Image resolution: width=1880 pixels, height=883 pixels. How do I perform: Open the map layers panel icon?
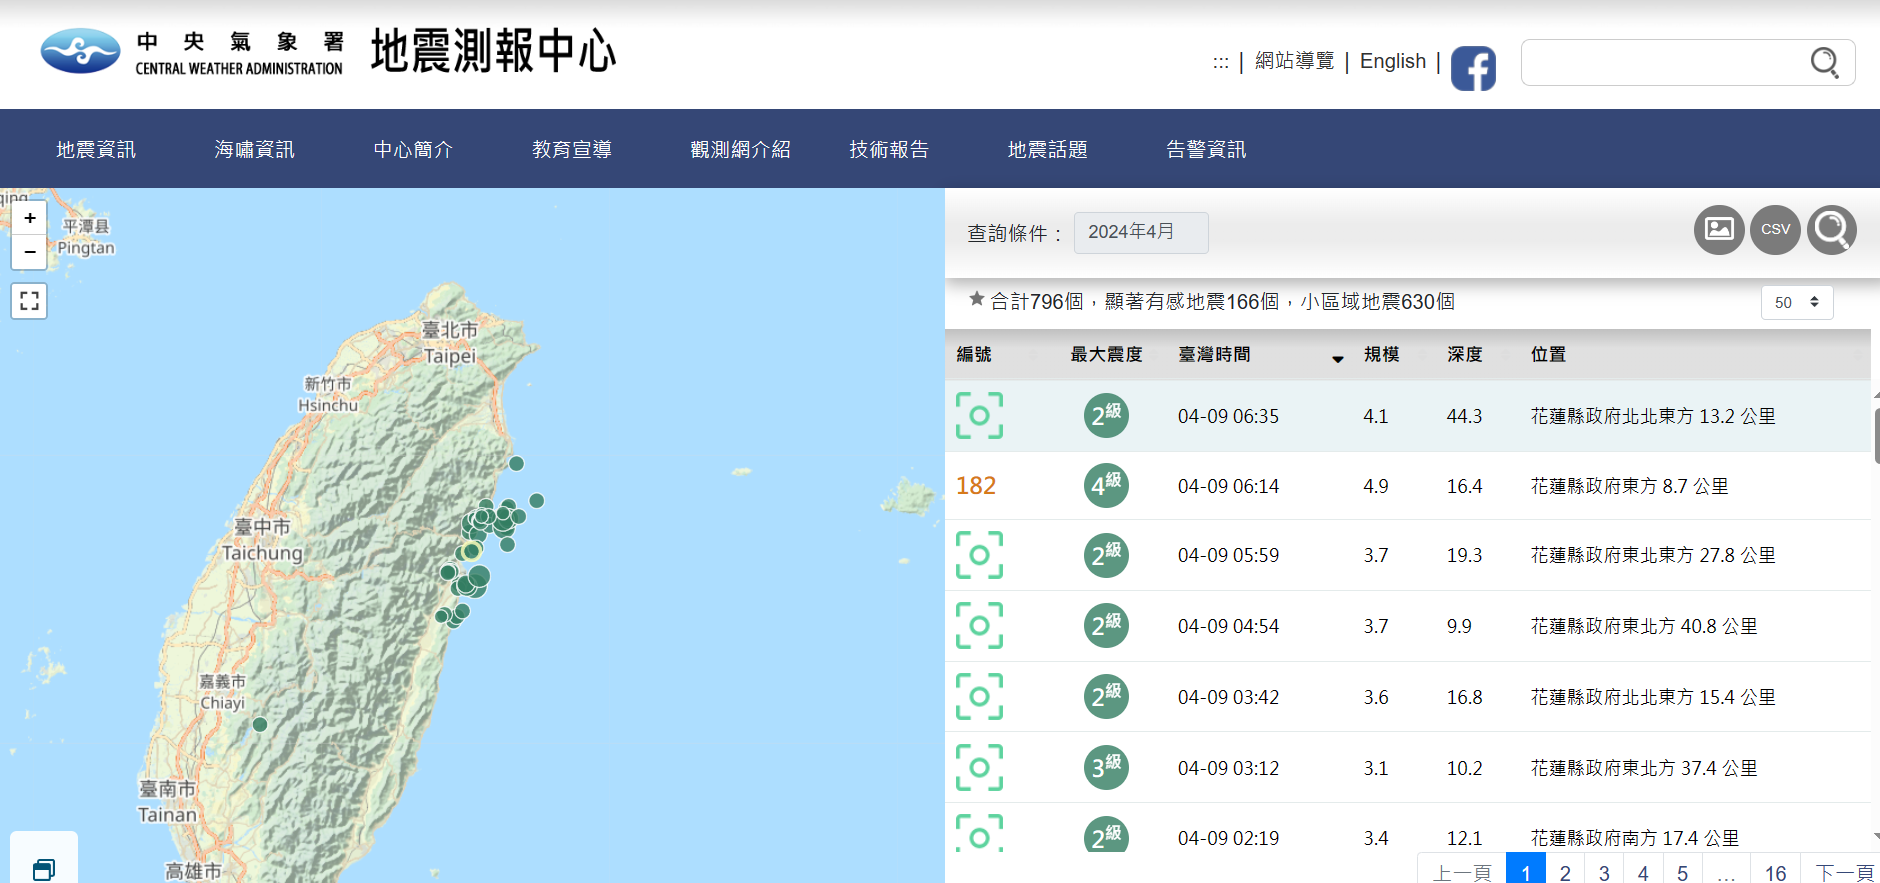click(43, 868)
